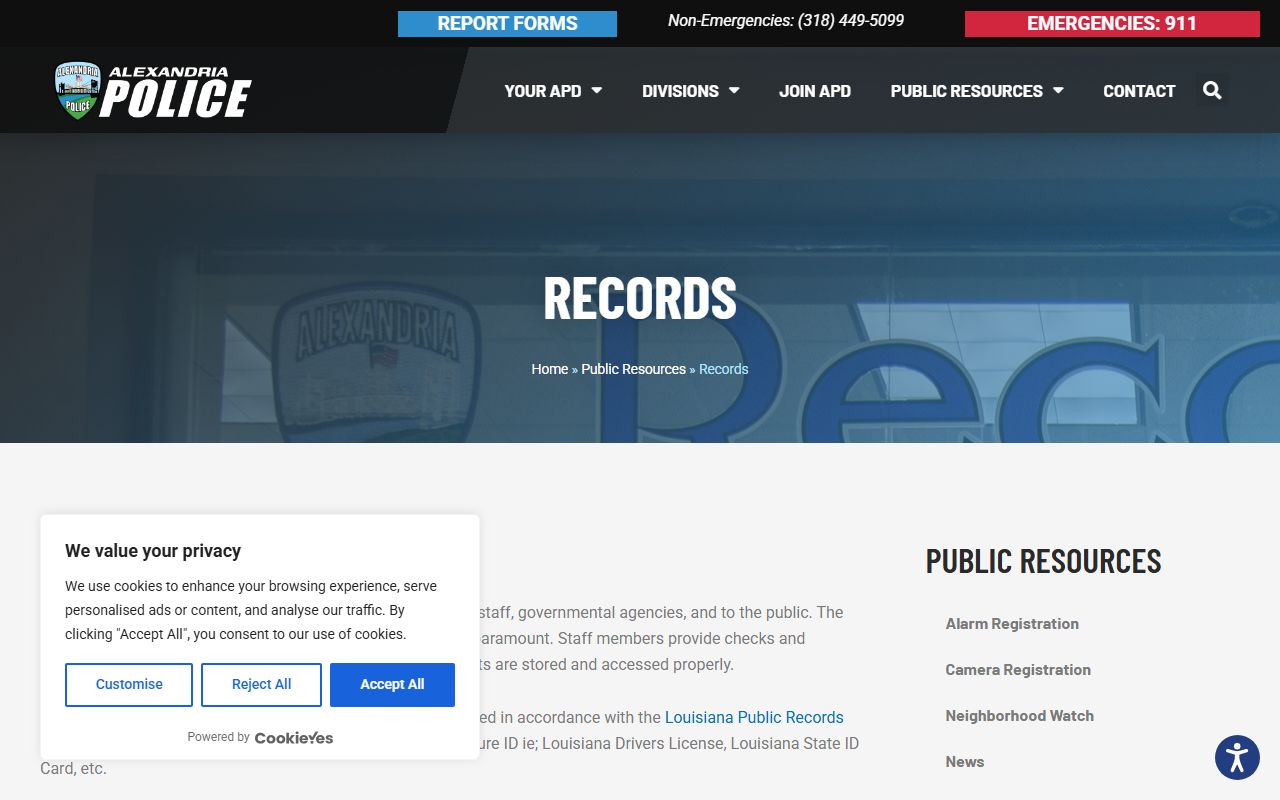Open the accessibility widget icon
This screenshot has width=1280, height=800.
point(1237,757)
